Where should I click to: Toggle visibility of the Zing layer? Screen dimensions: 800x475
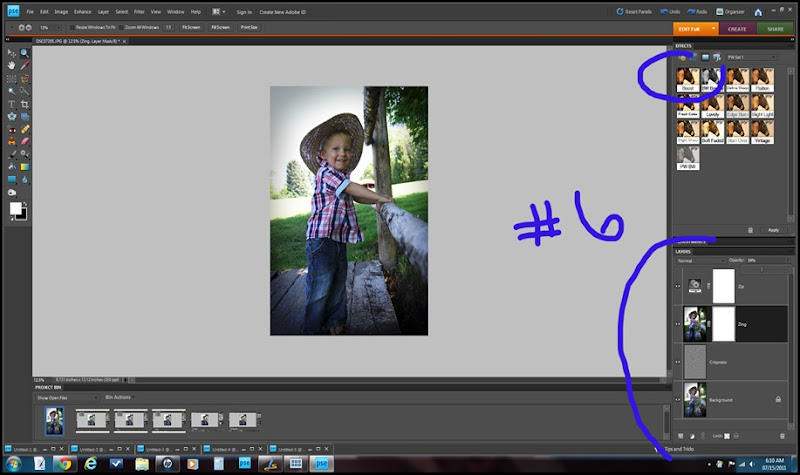click(x=679, y=324)
